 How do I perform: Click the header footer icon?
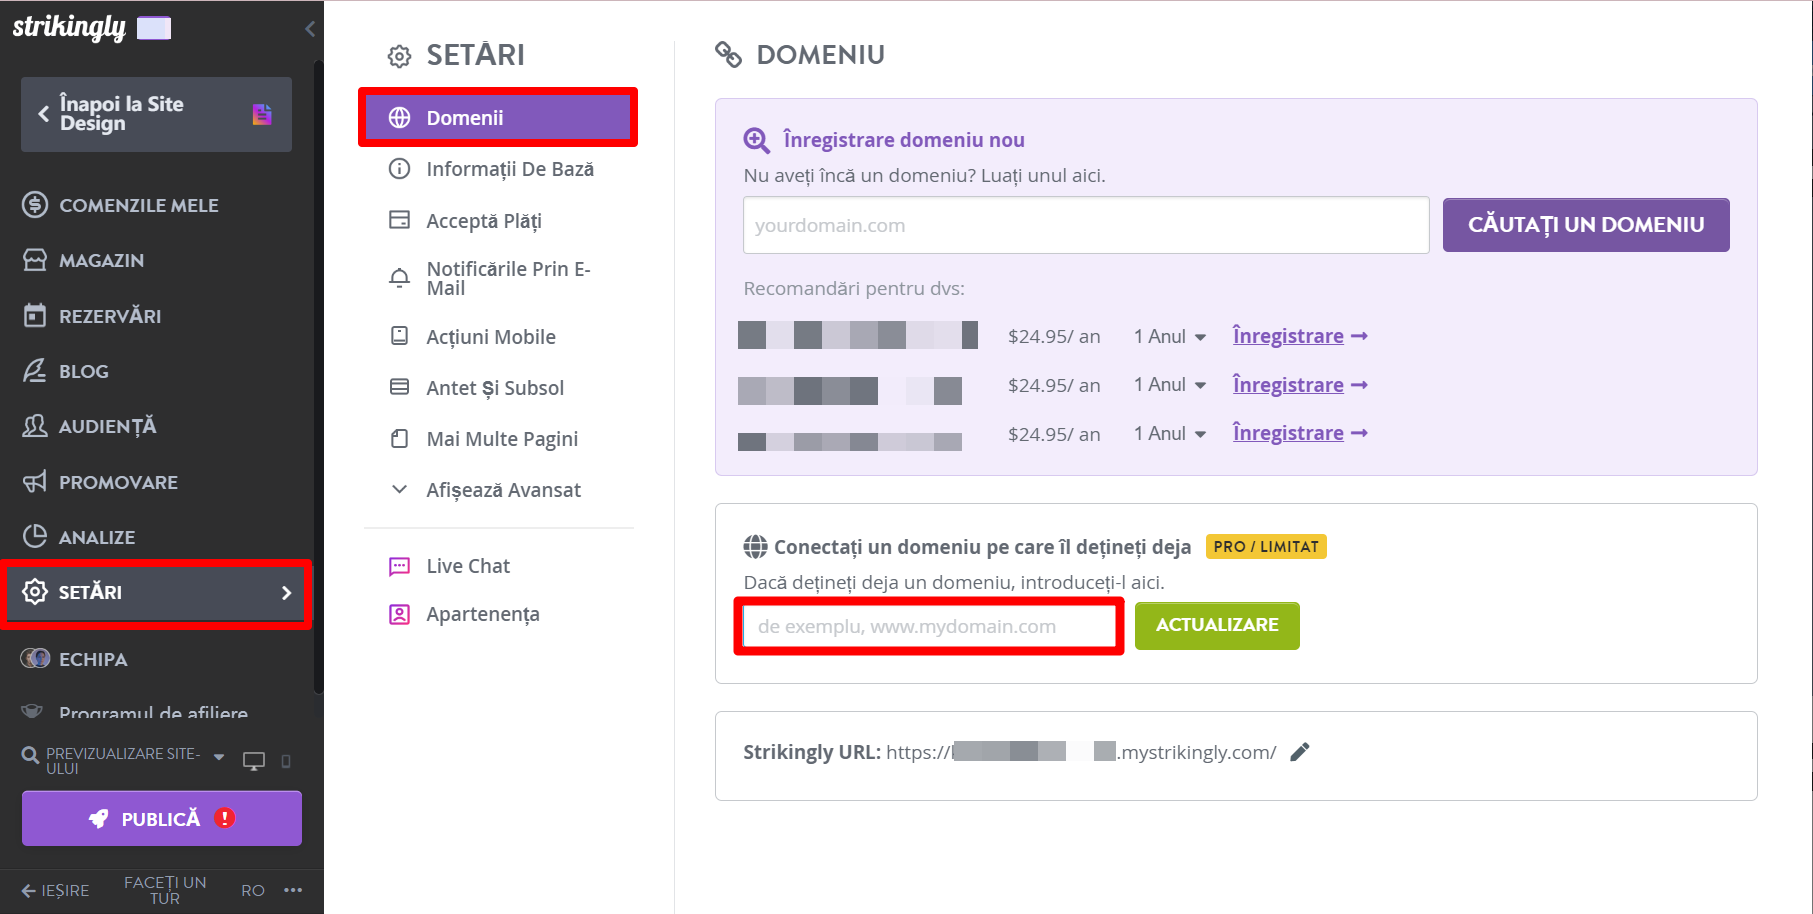coord(399,387)
